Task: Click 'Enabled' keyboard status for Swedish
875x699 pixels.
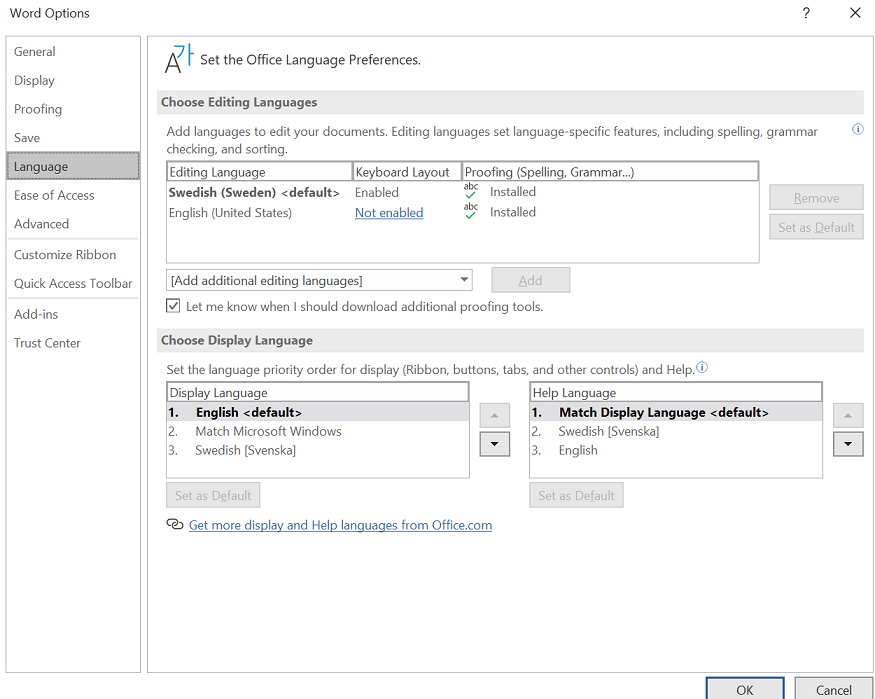Action: click(x=377, y=192)
